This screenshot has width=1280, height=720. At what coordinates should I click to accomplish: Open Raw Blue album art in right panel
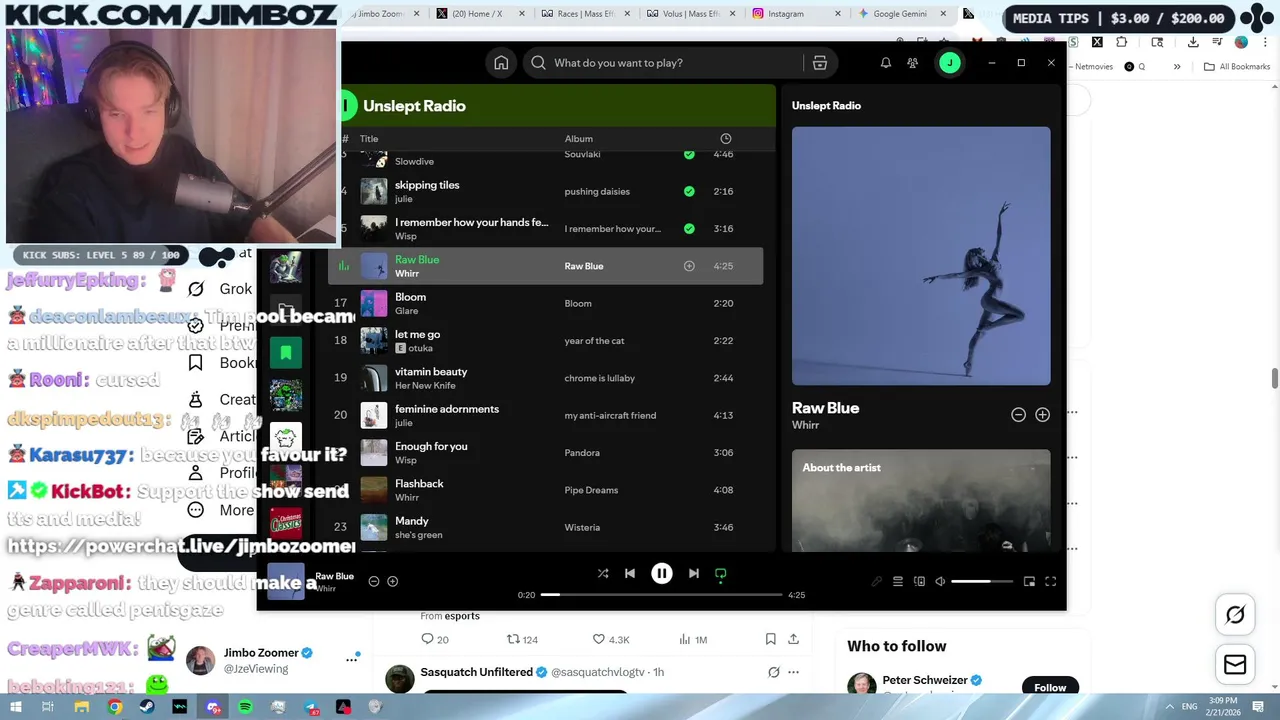pyautogui.click(x=921, y=256)
